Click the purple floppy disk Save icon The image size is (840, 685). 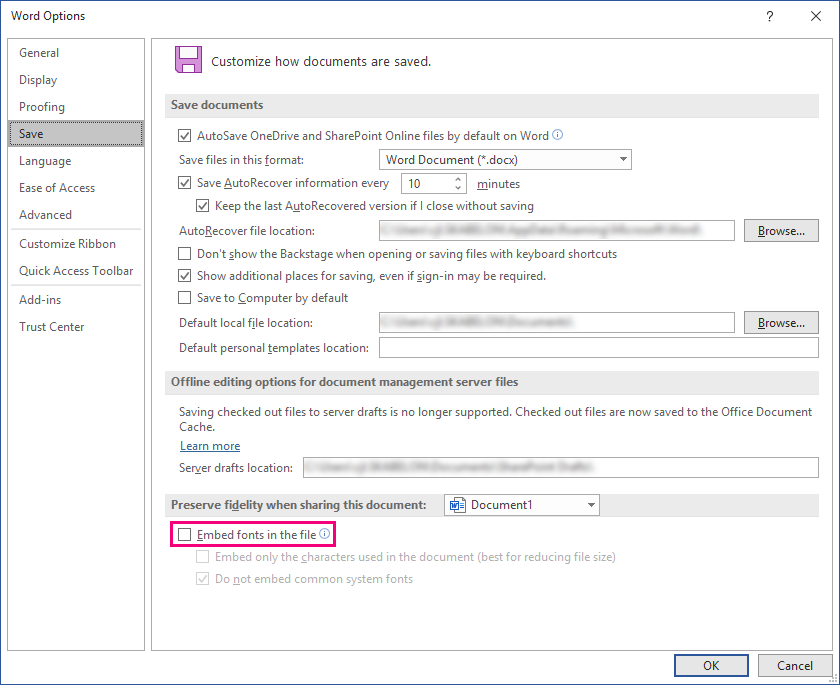point(188,59)
